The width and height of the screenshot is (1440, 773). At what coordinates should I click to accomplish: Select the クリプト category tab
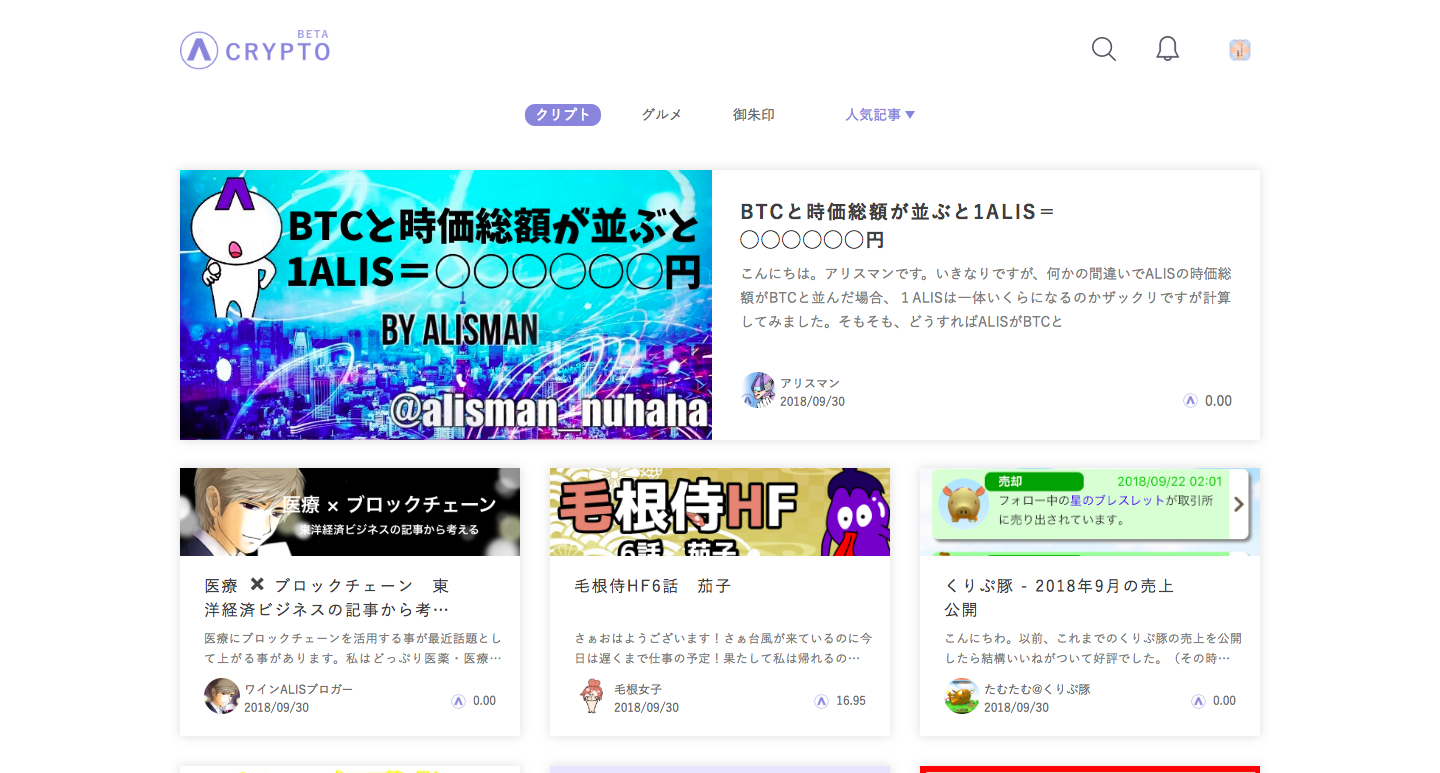562,115
